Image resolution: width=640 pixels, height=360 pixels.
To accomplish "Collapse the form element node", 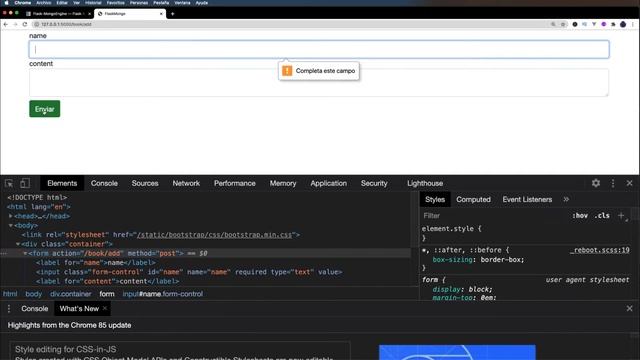I will pyautogui.click(x=25, y=253).
